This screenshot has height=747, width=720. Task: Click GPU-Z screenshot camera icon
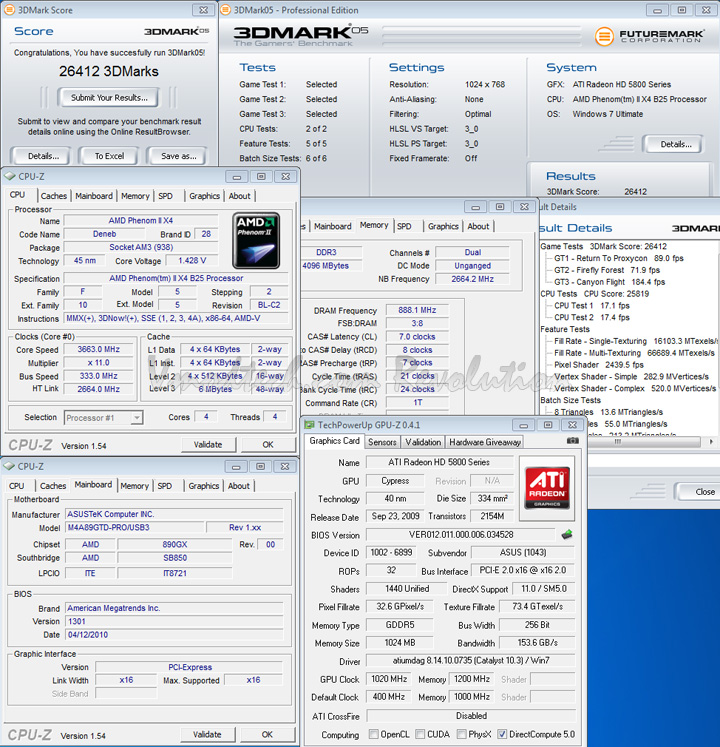(x=573, y=441)
